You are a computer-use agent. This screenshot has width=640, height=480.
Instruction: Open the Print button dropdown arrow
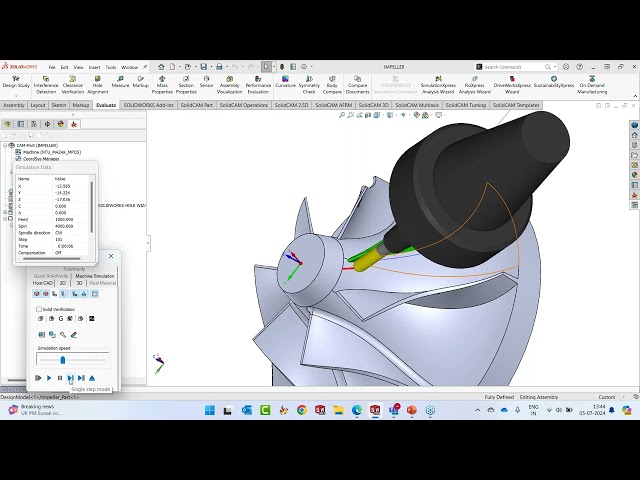click(227, 67)
